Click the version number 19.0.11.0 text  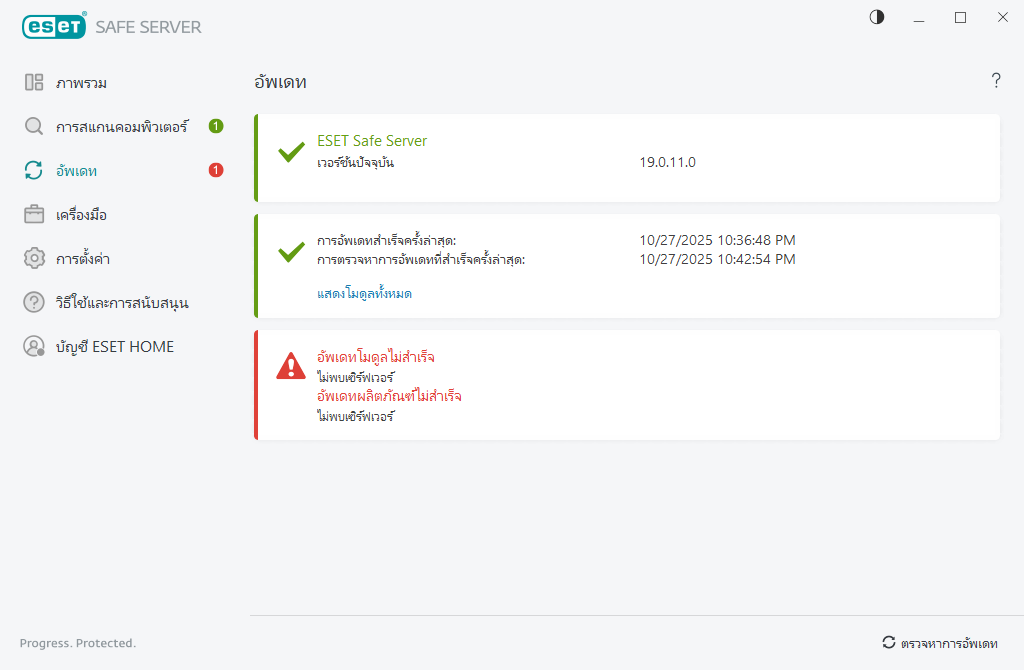(x=666, y=161)
